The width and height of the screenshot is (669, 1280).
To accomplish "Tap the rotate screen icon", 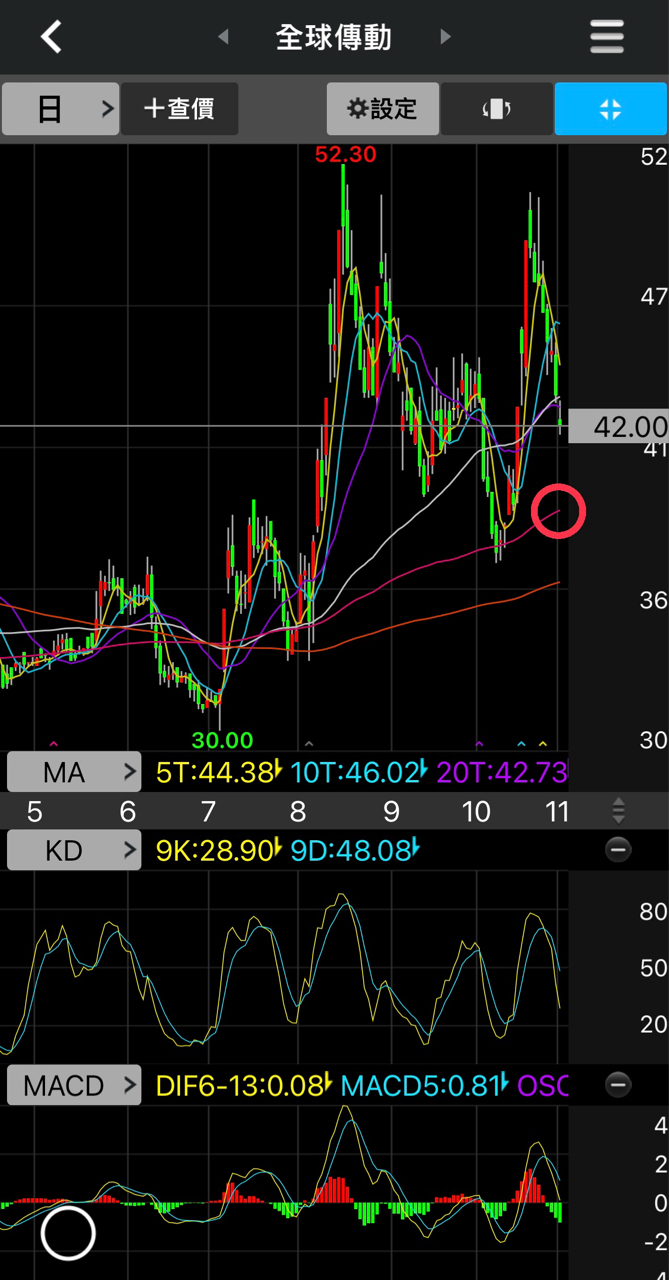I will point(497,109).
